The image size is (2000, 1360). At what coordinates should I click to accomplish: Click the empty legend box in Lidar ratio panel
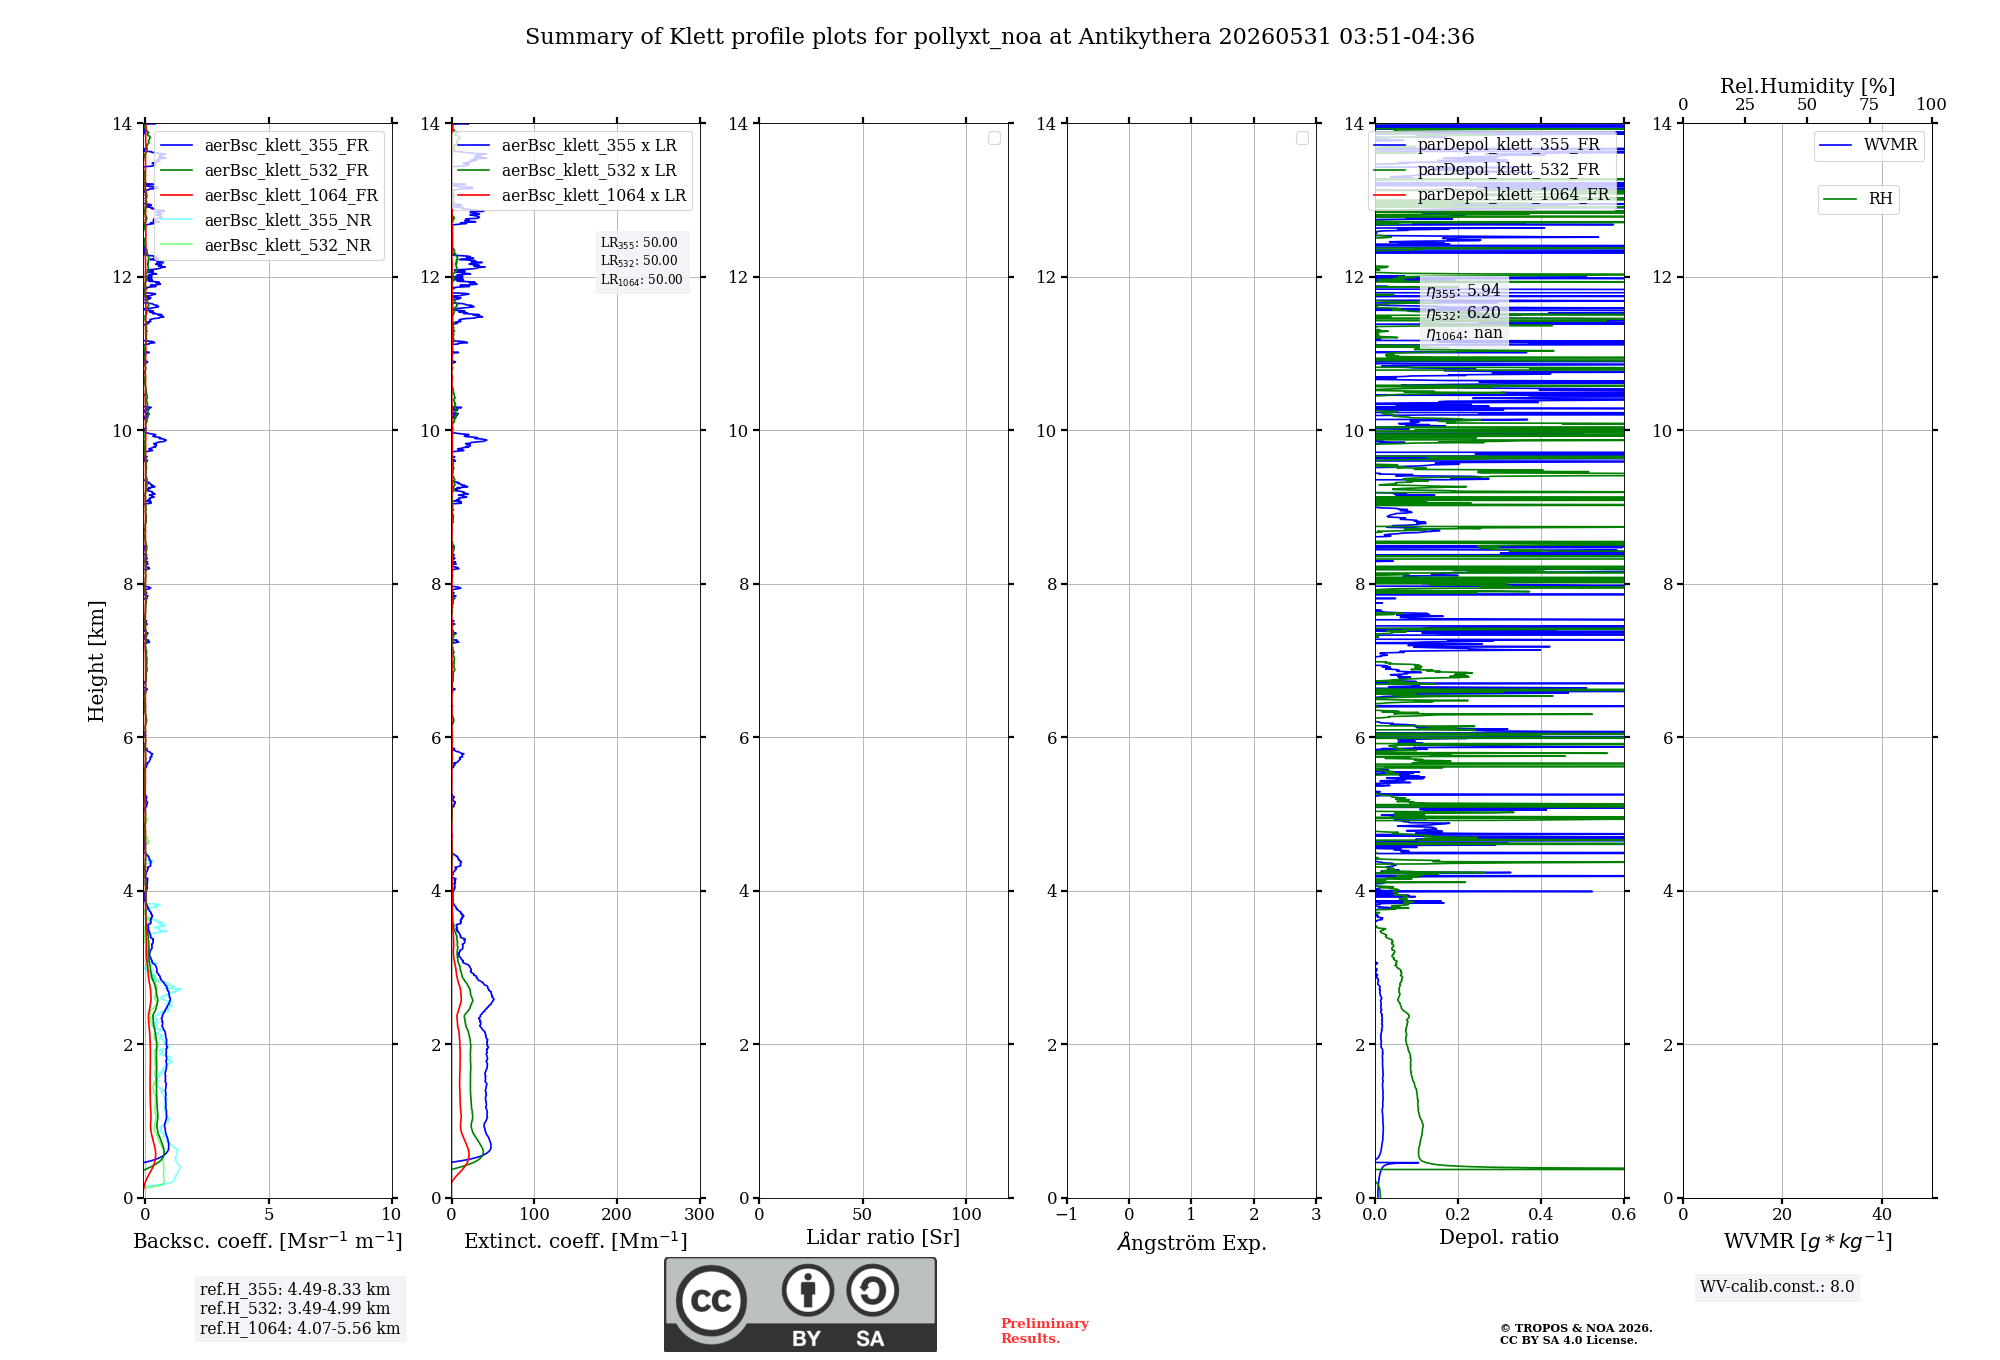point(994,138)
